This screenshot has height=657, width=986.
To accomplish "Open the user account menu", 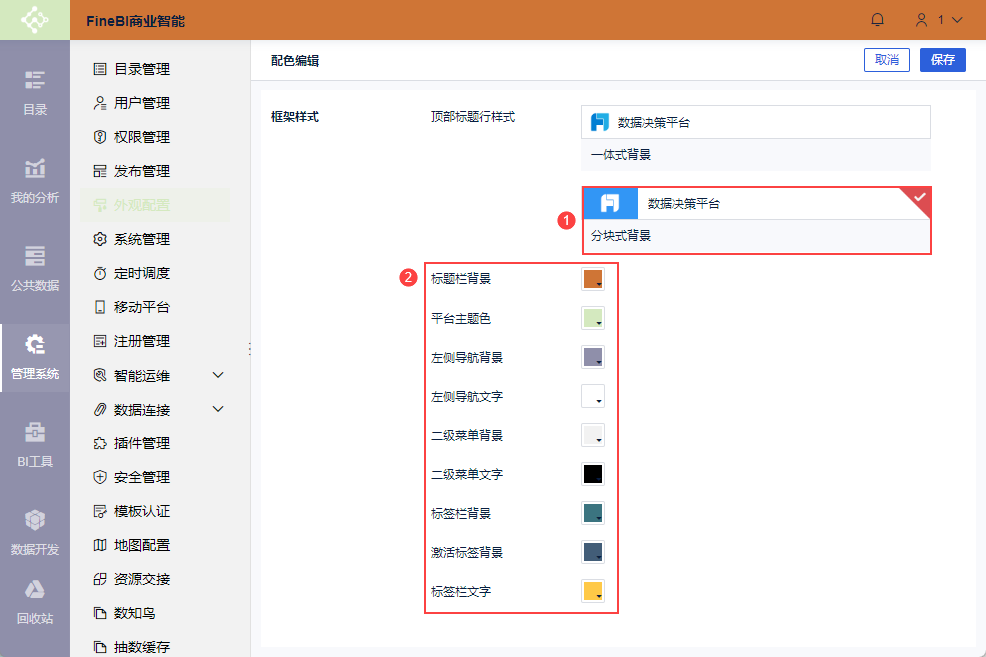I will 939,20.
